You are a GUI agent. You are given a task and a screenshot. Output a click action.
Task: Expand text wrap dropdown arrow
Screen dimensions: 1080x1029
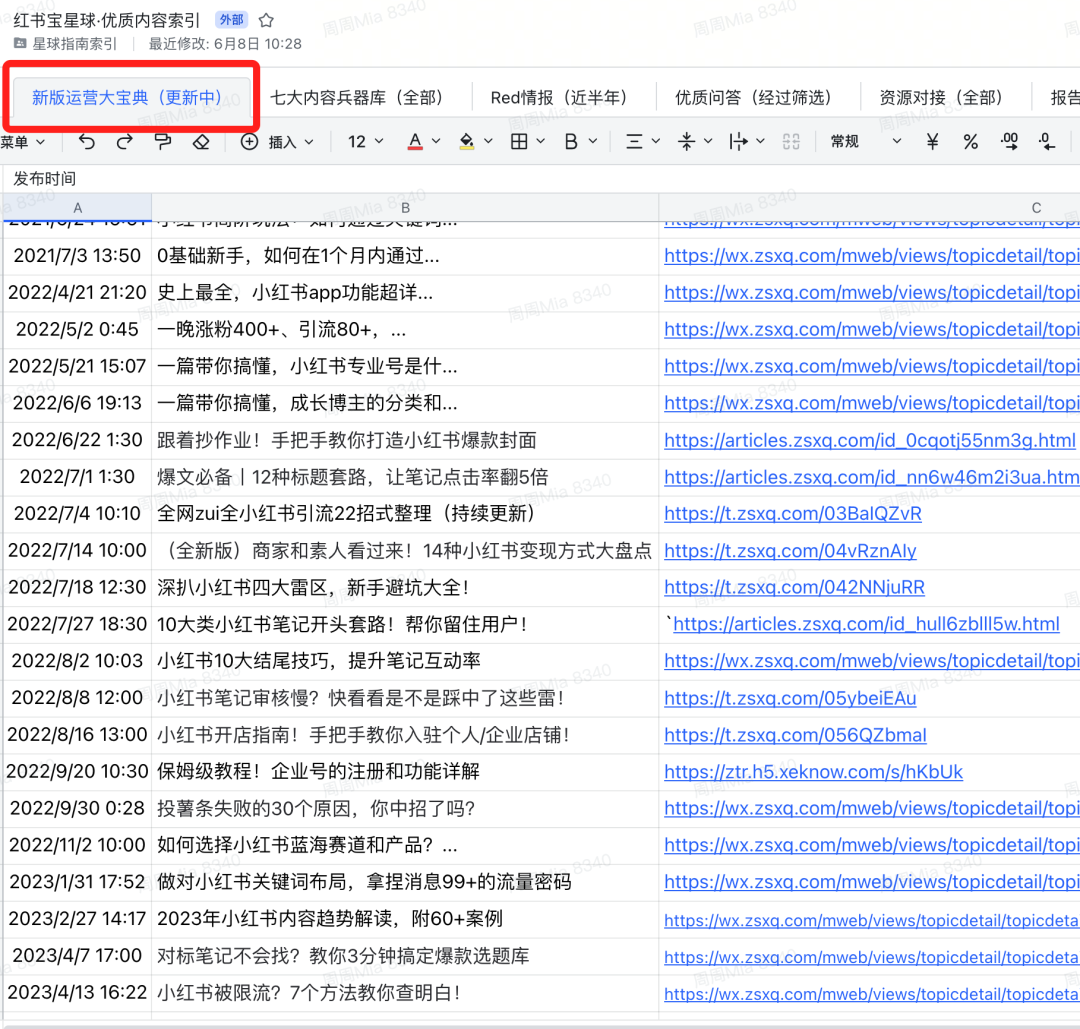point(760,142)
